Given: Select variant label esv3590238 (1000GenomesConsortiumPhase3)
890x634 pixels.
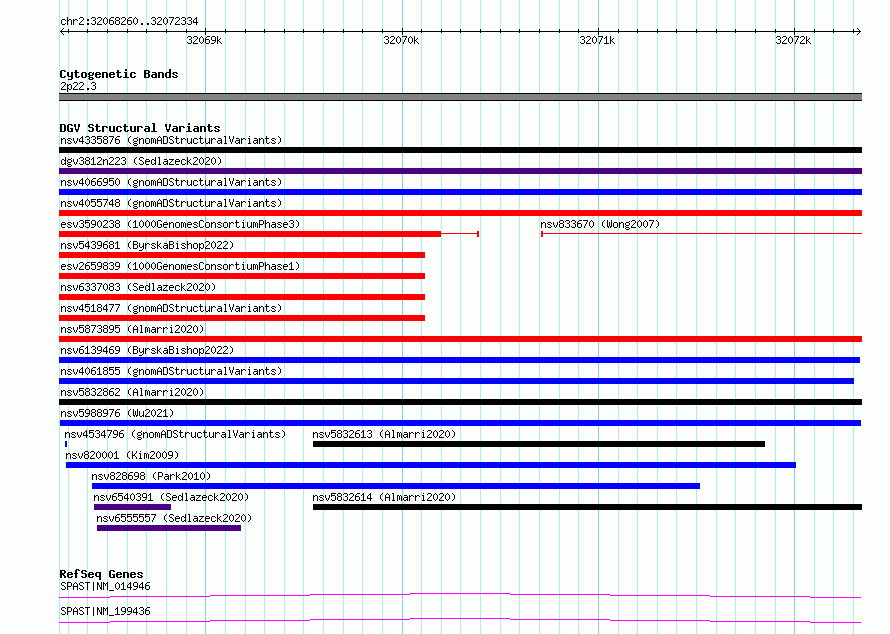Looking at the screenshot, I should click(x=180, y=224).
